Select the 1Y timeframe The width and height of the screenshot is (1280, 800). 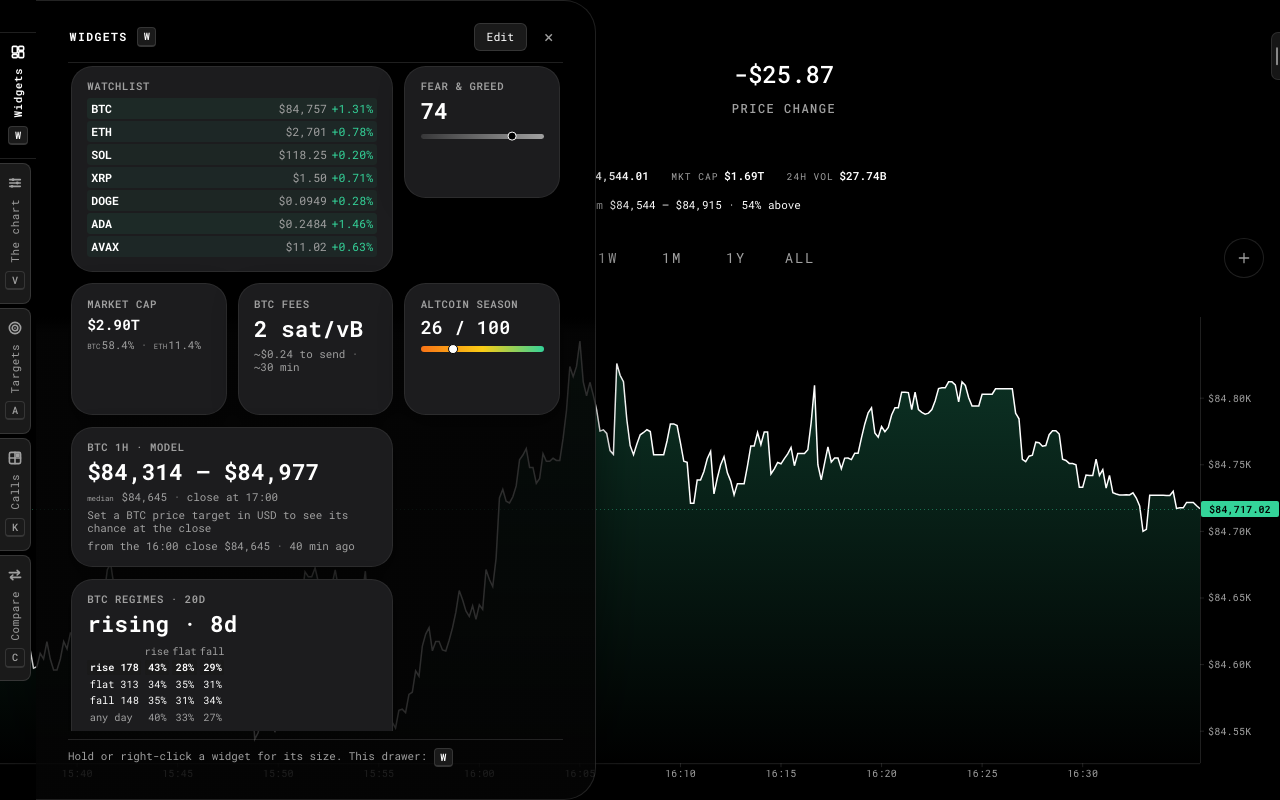736,258
